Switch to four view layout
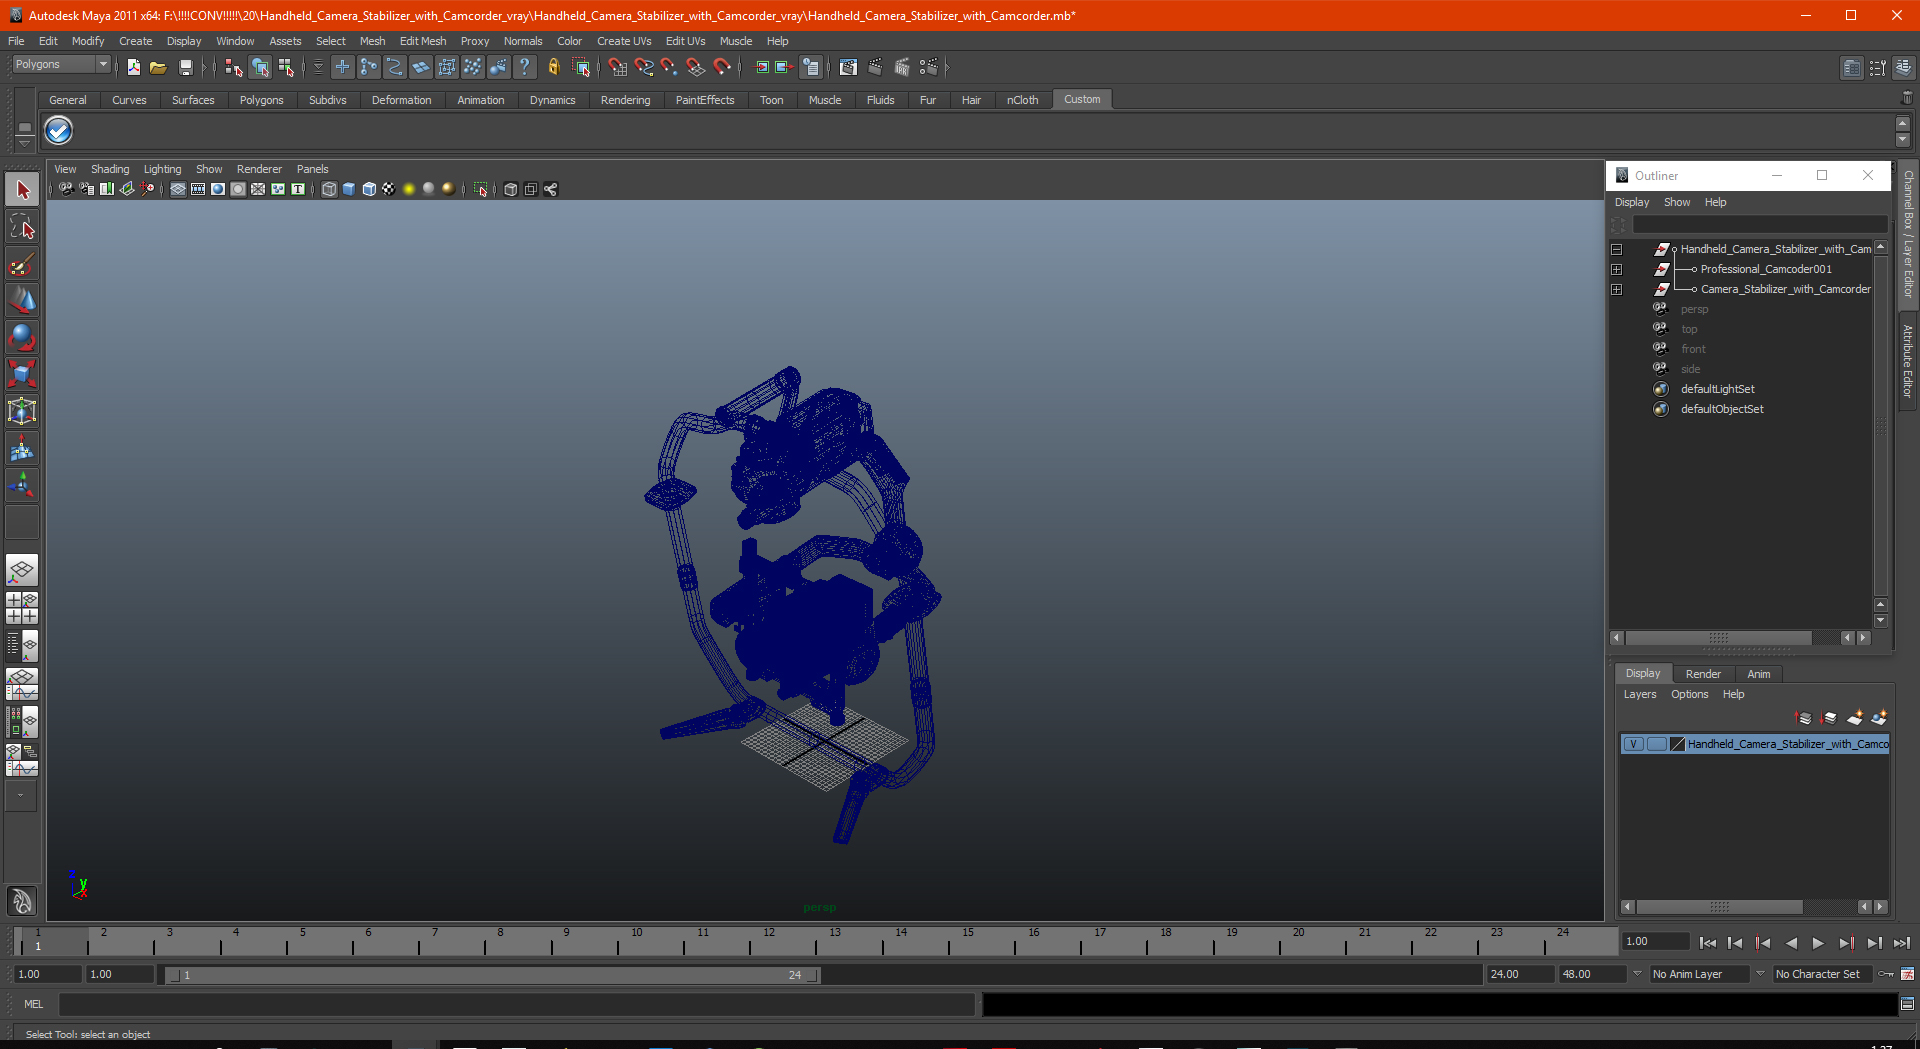Image resolution: width=1920 pixels, height=1049 pixels. pos(22,608)
